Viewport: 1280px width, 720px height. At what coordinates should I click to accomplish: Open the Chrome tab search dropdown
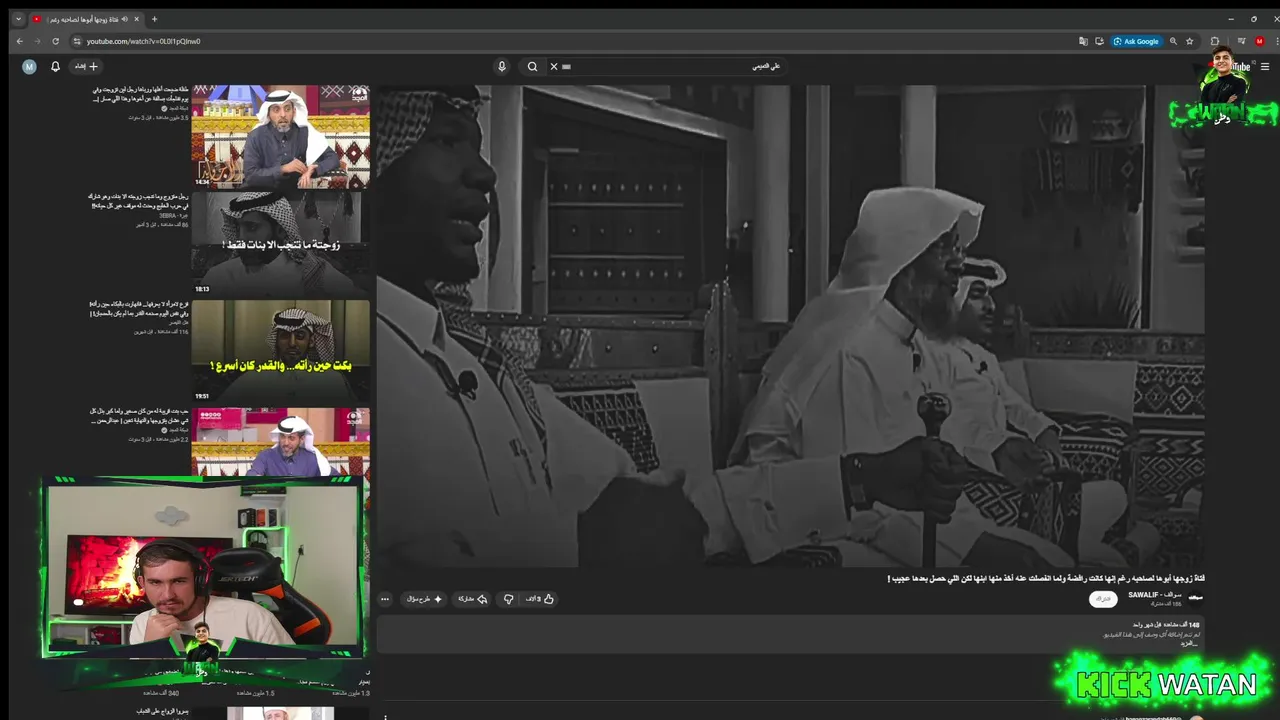(18, 19)
